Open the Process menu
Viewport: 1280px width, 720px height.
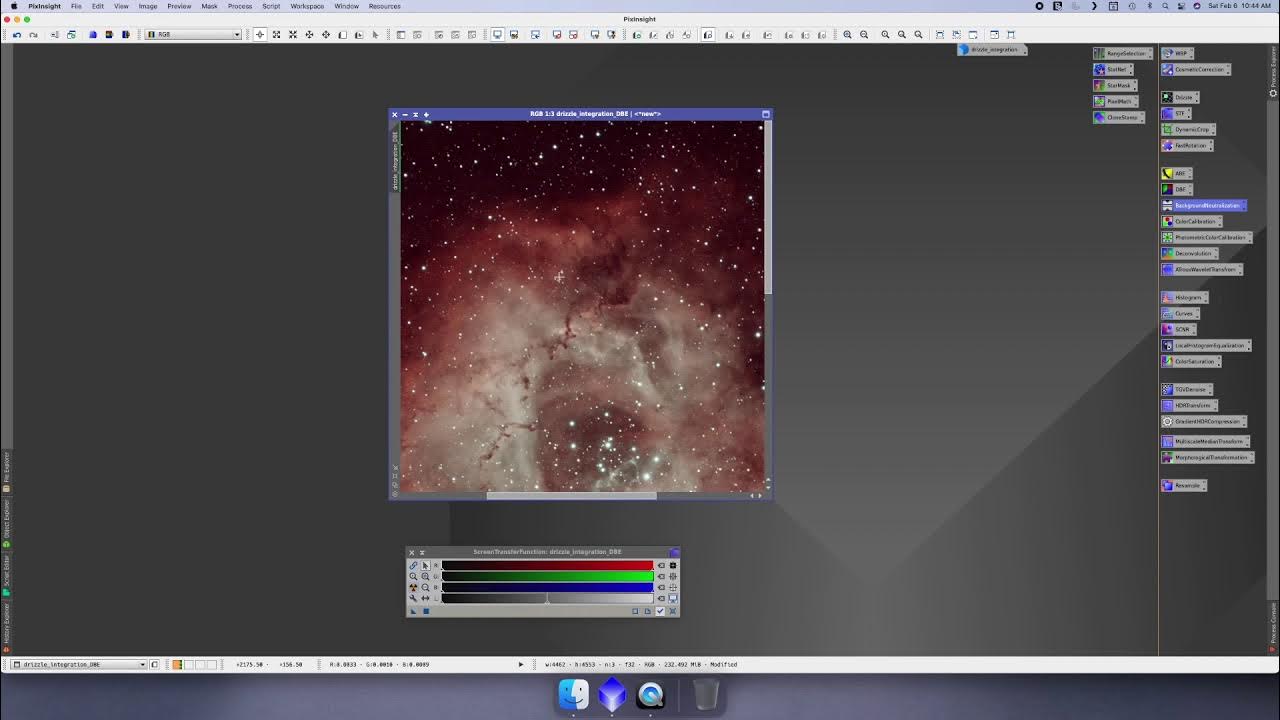click(240, 6)
